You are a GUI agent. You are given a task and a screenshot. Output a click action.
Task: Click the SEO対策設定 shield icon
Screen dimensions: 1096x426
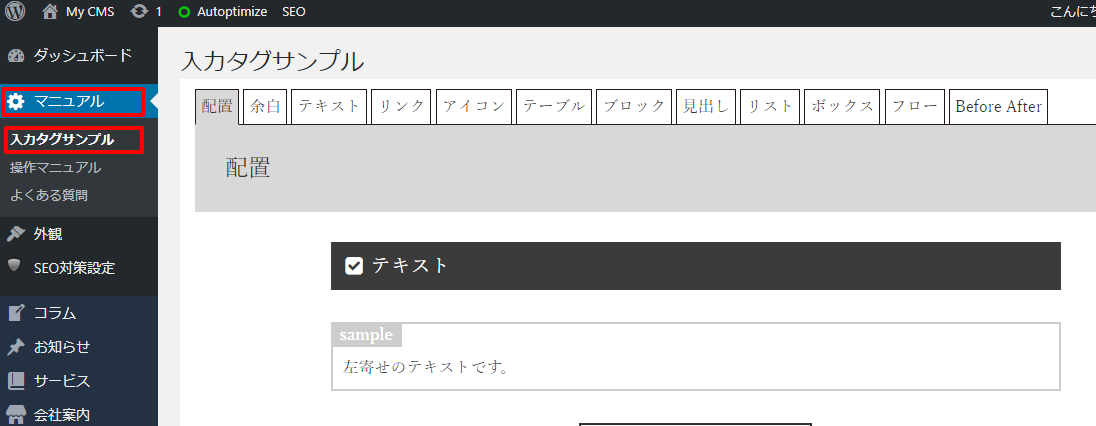(x=15, y=266)
